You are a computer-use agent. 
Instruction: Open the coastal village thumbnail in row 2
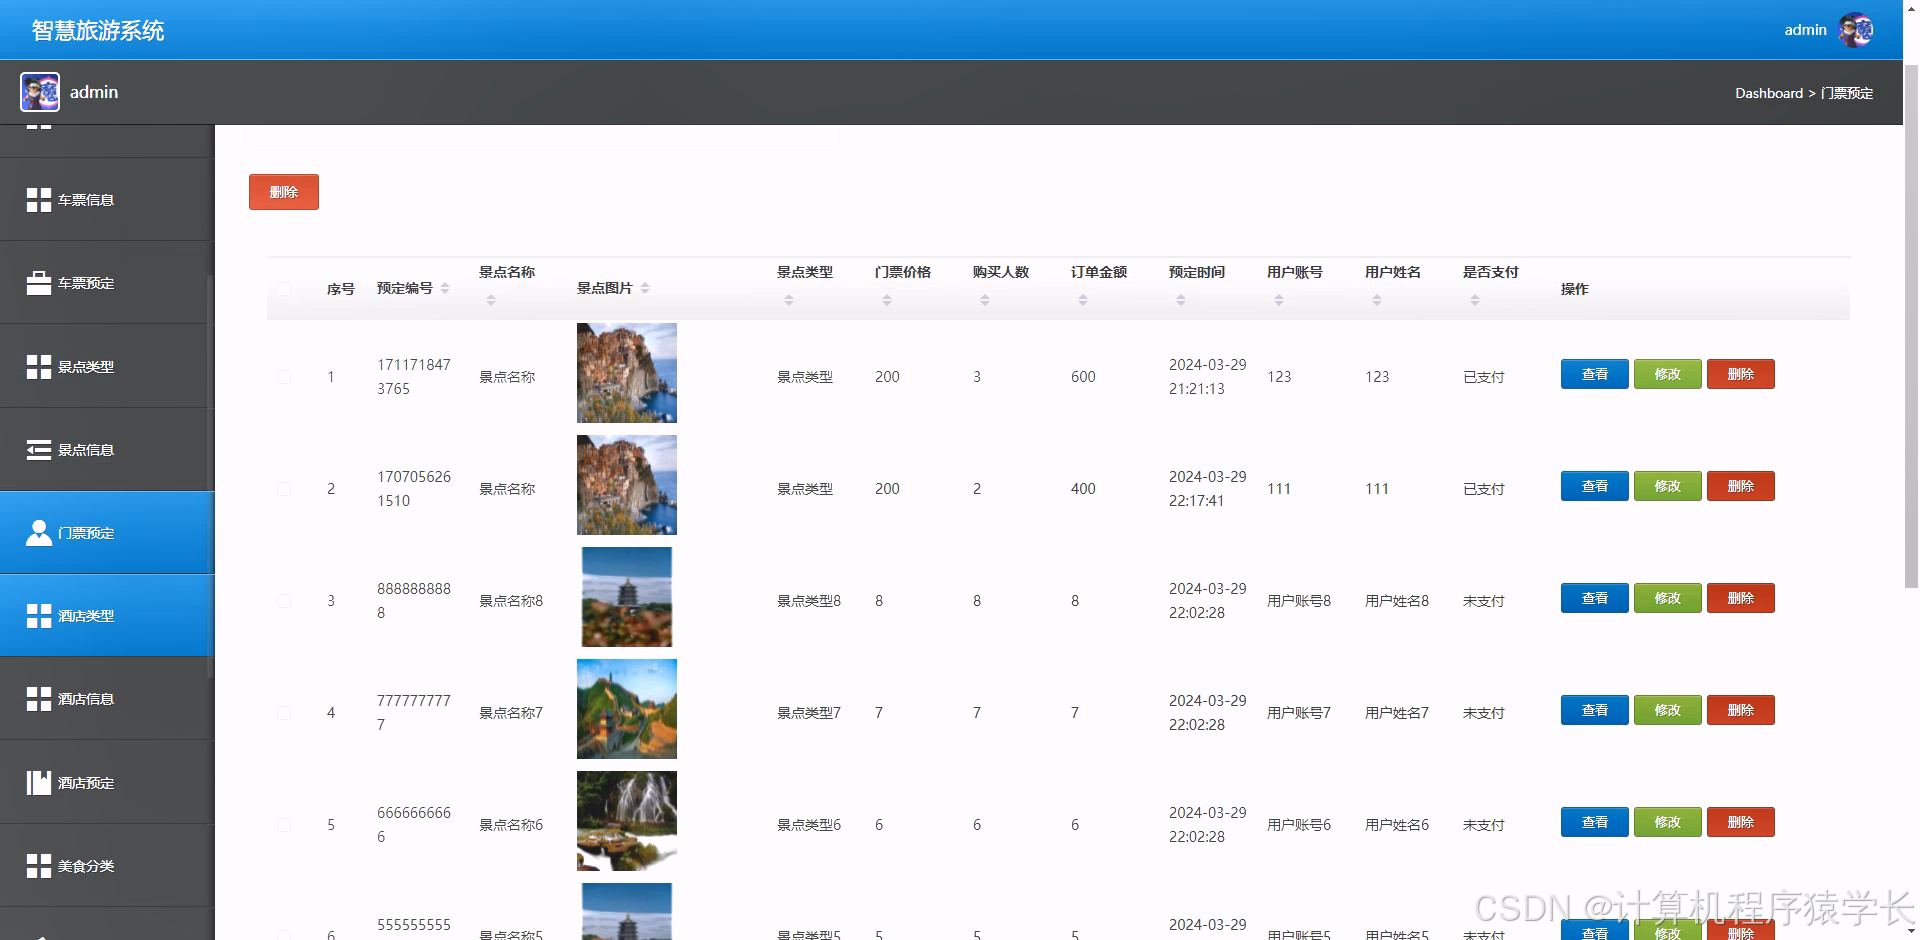pyautogui.click(x=627, y=485)
